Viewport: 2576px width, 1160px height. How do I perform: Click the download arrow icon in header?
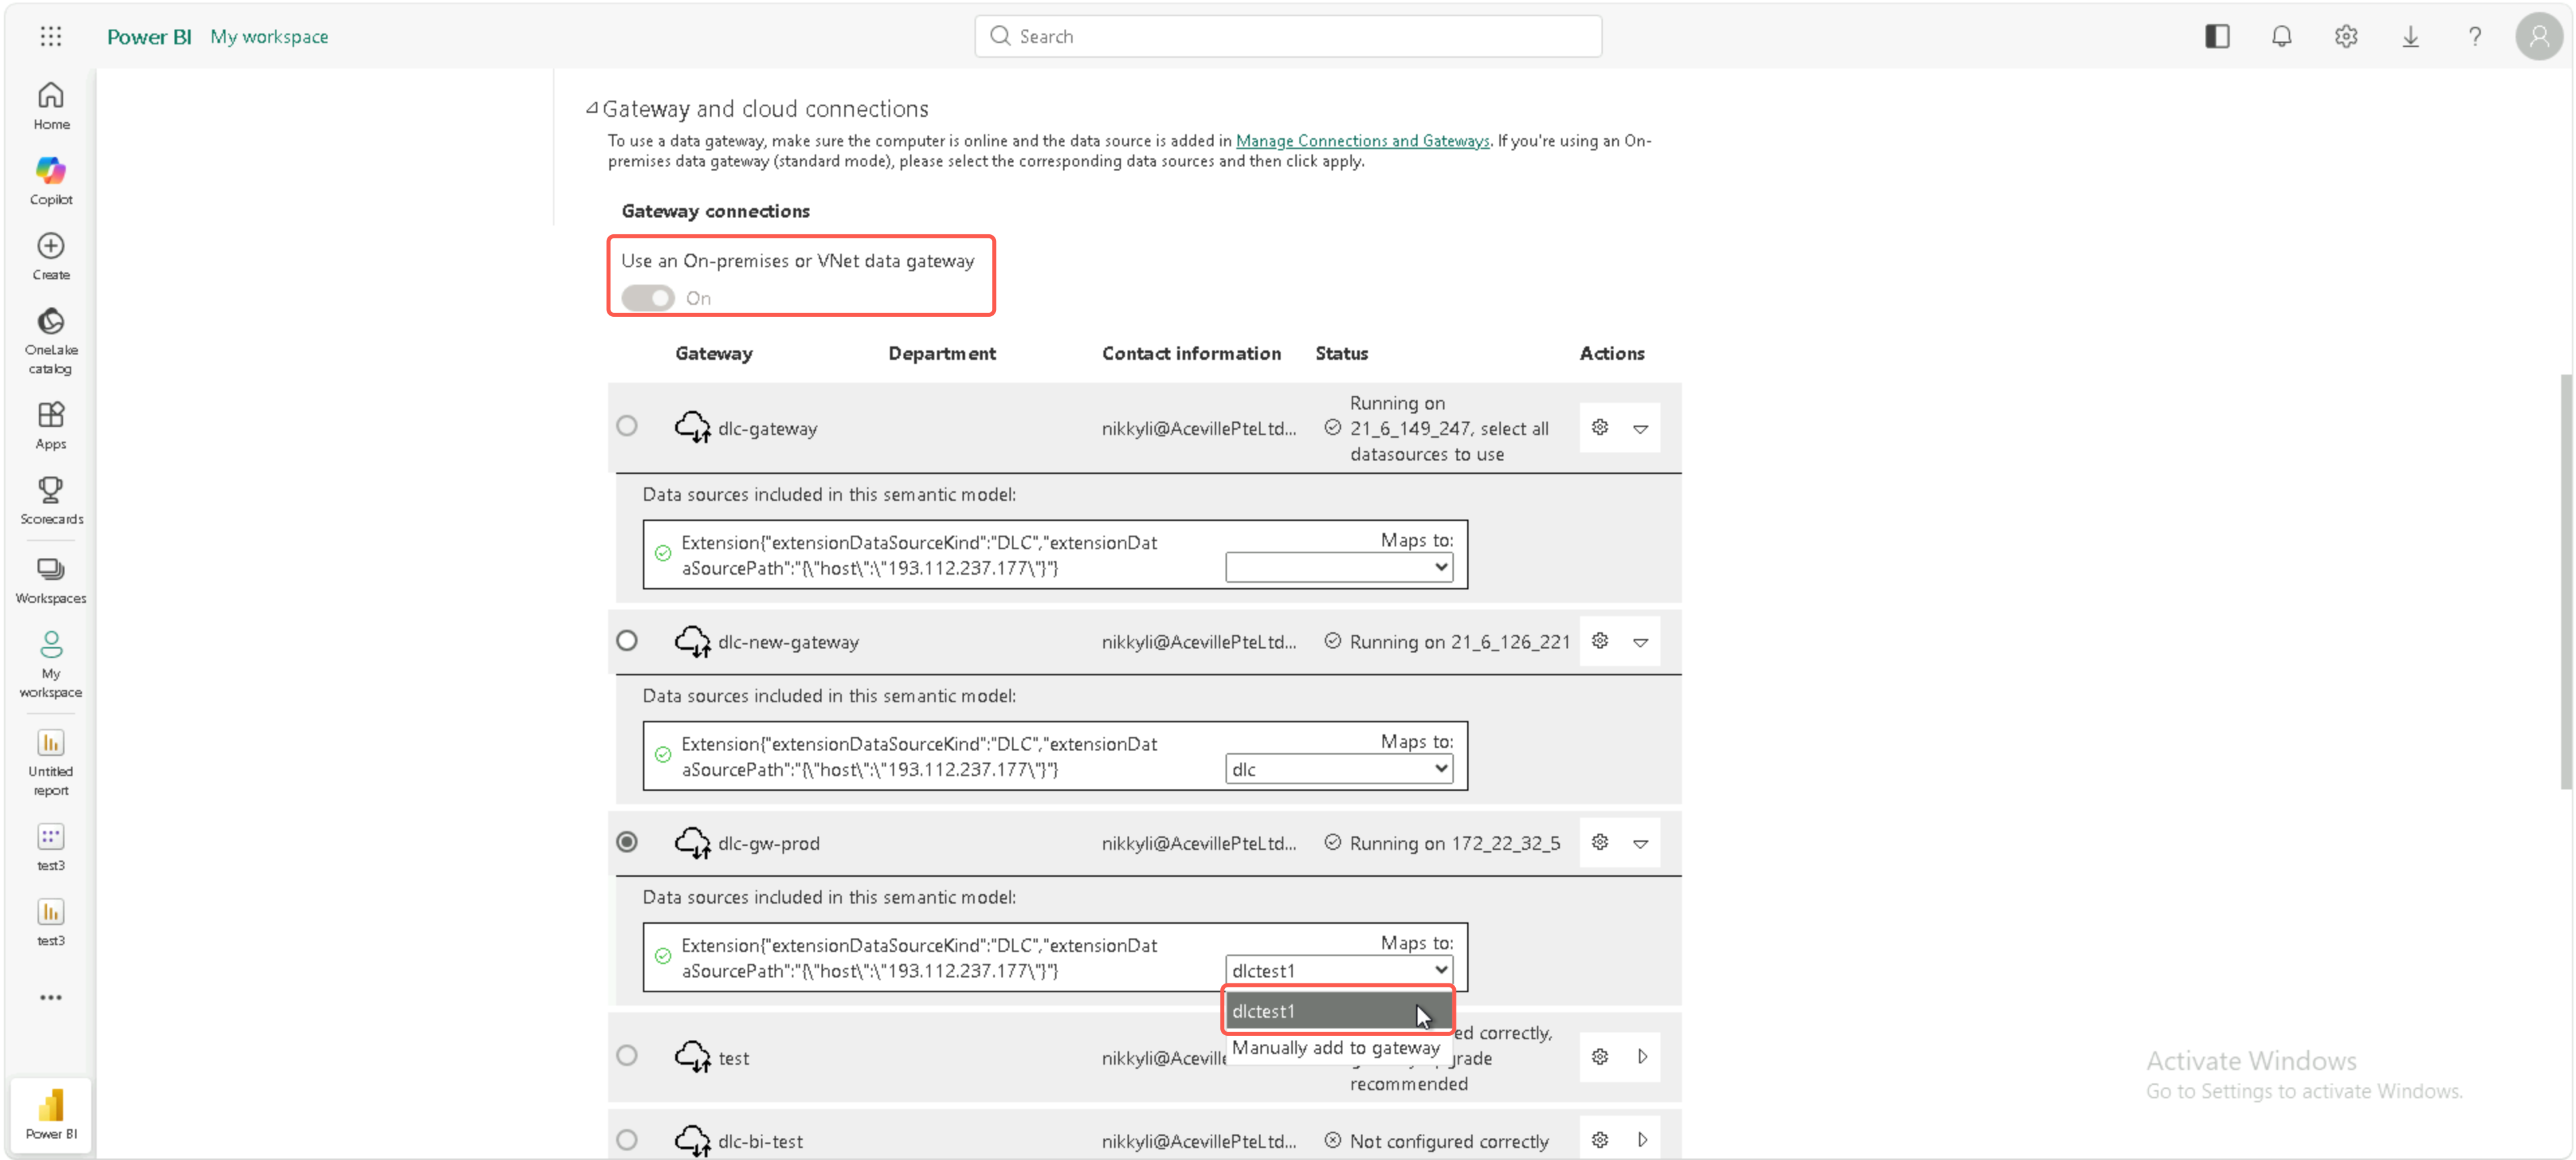(x=2410, y=36)
